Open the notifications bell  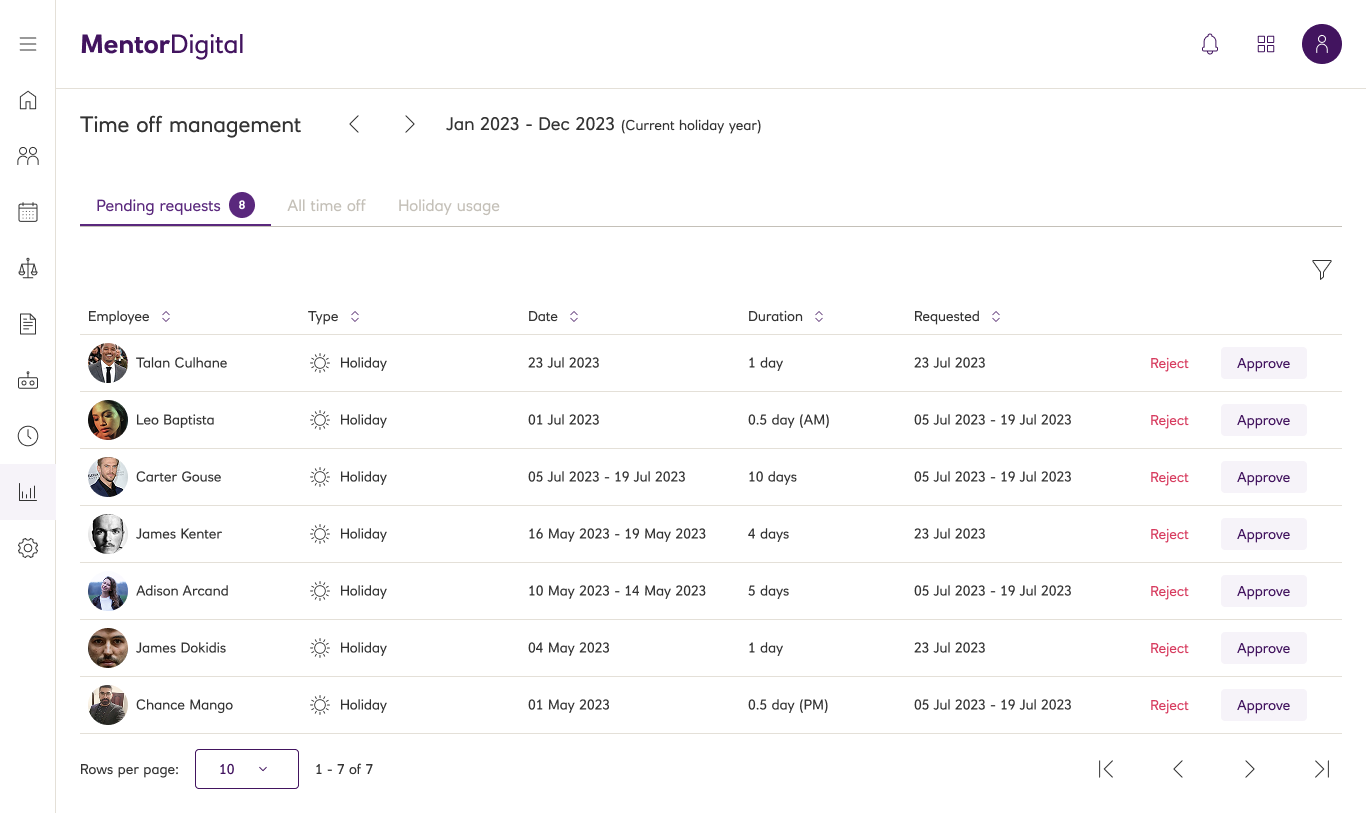(x=1210, y=44)
